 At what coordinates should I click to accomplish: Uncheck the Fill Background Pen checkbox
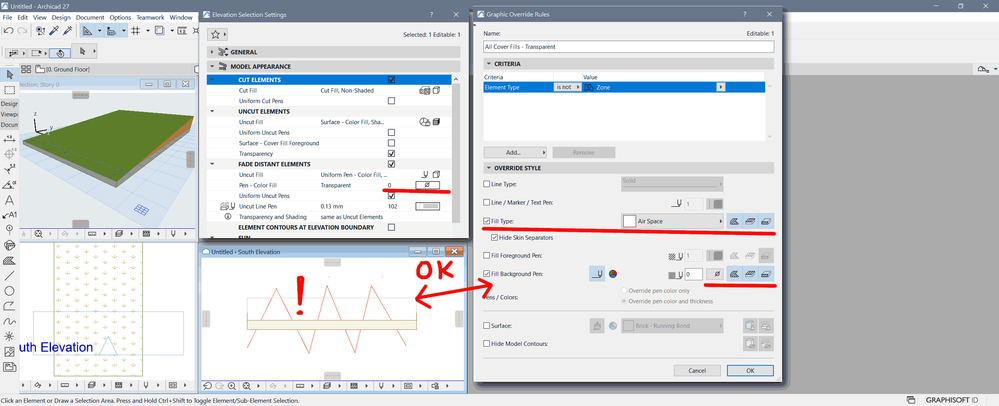point(487,274)
